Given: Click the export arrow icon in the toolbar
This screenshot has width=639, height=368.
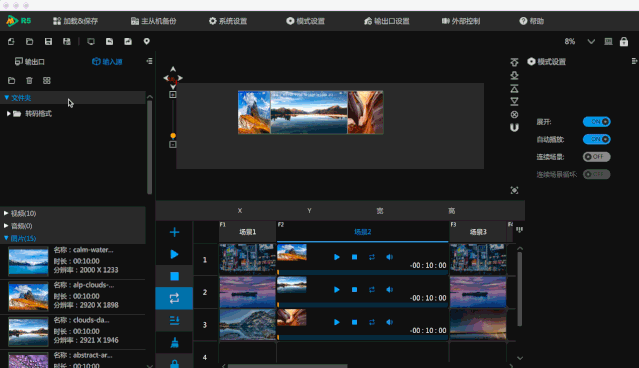Looking at the screenshot, I should (x=128, y=42).
